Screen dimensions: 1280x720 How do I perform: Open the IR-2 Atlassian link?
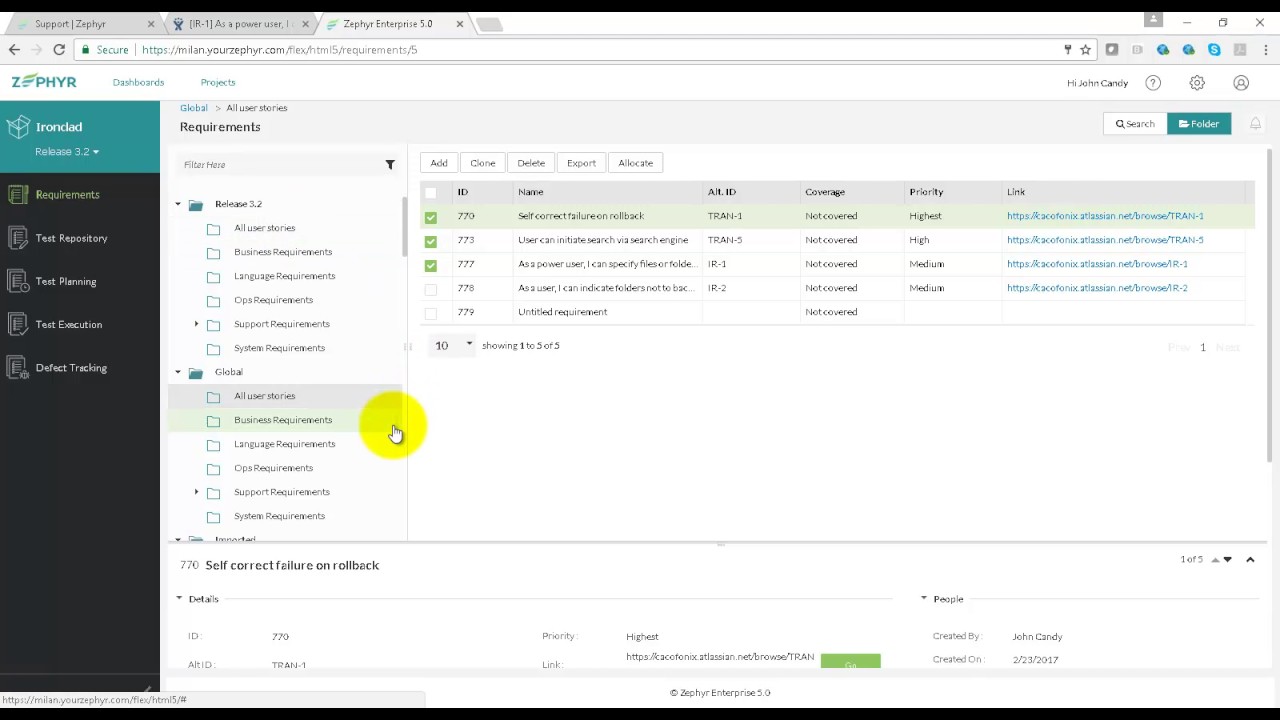tap(1097, 288)
